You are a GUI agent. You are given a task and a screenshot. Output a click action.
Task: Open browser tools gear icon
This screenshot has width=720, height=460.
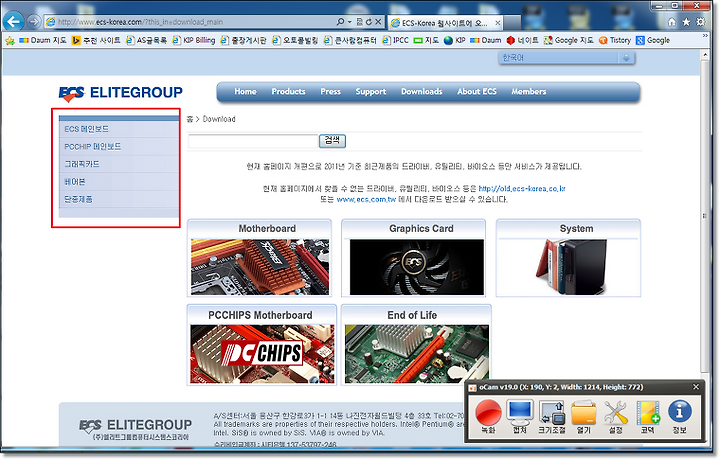tap(701, 22)
